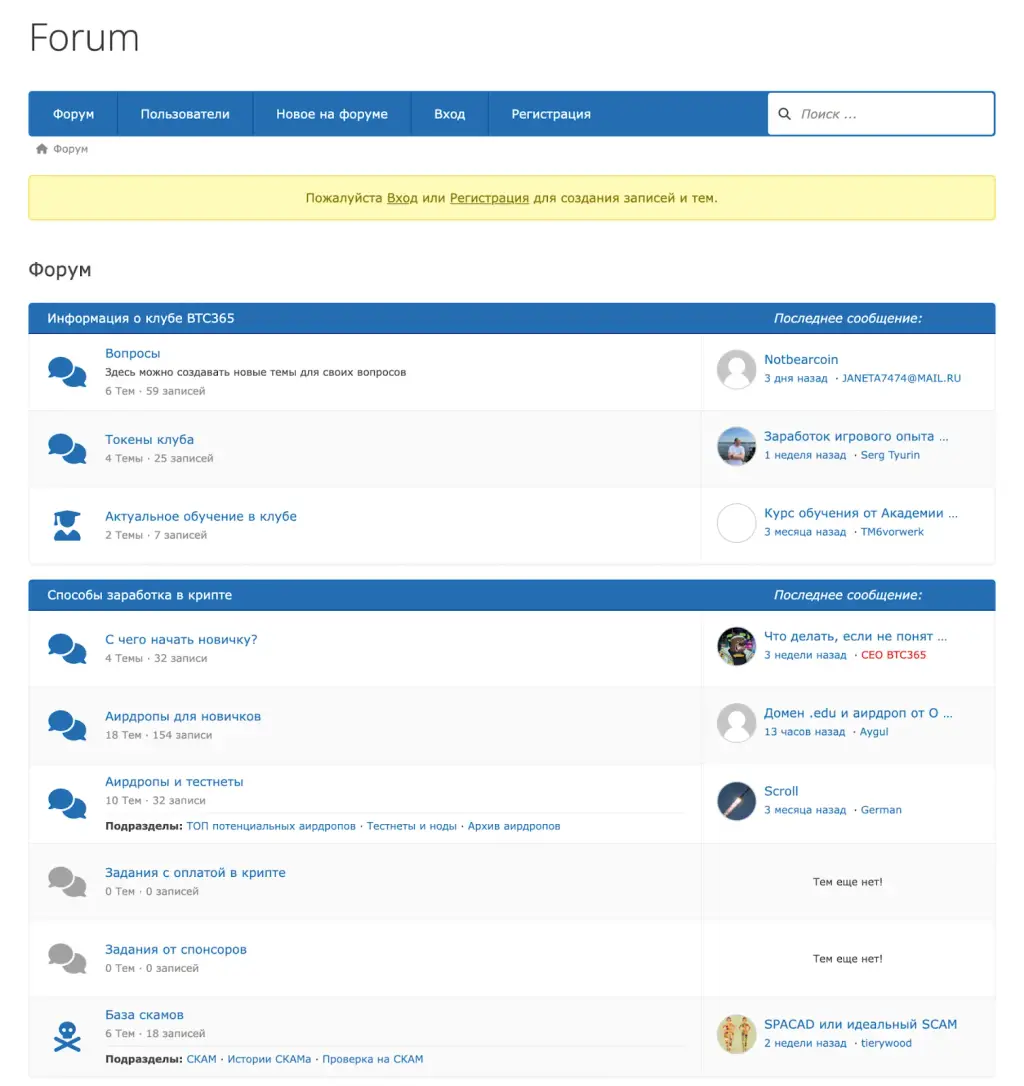Open CEO BTC365 user profile

point(894,655)
